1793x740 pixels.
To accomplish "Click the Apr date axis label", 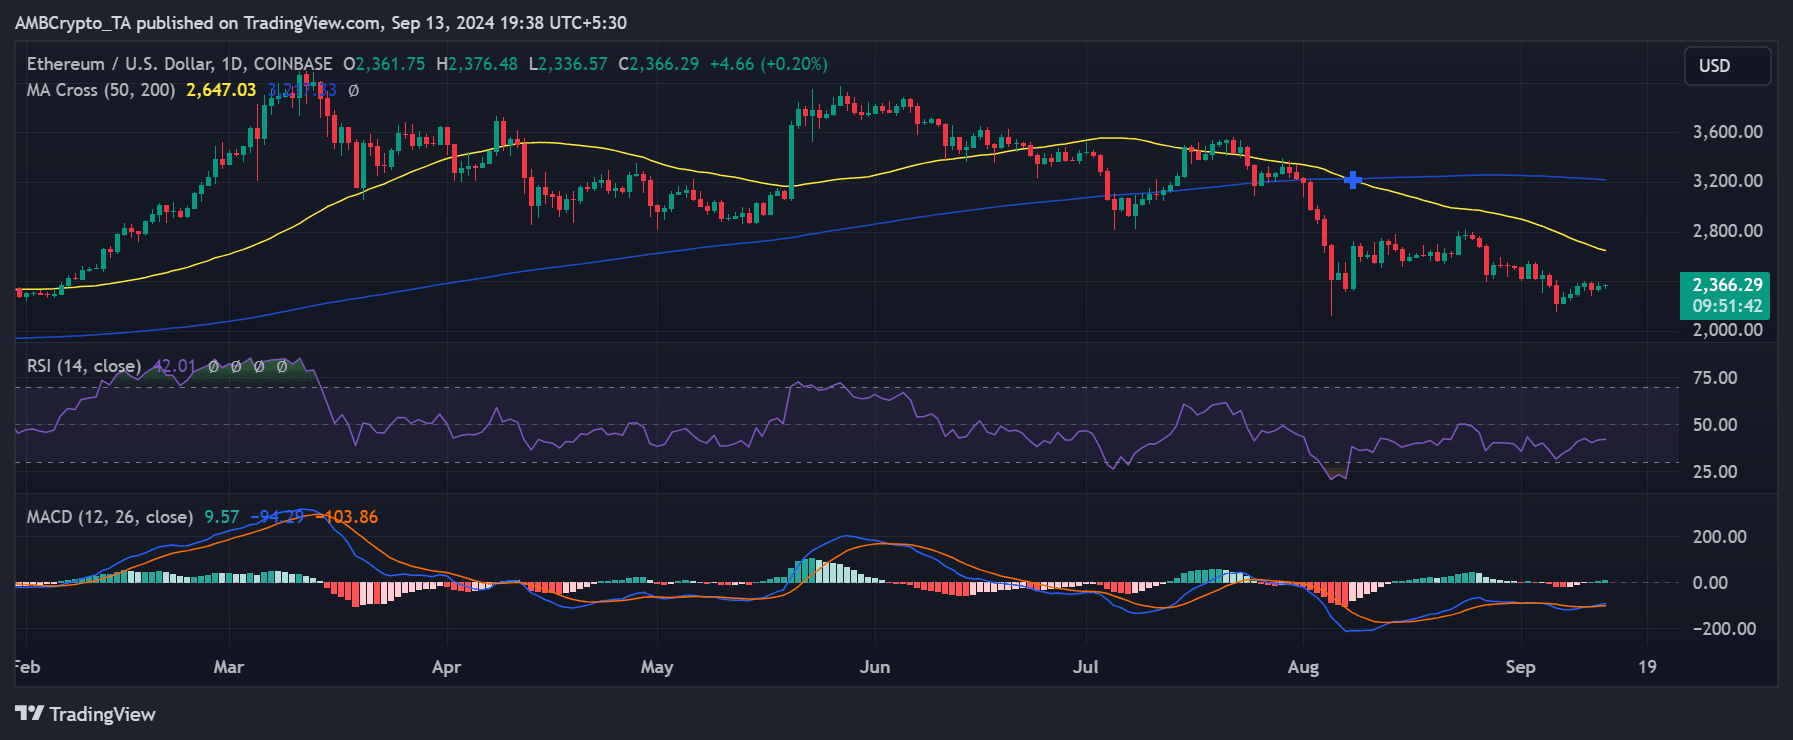I will (x=446, y=667).
